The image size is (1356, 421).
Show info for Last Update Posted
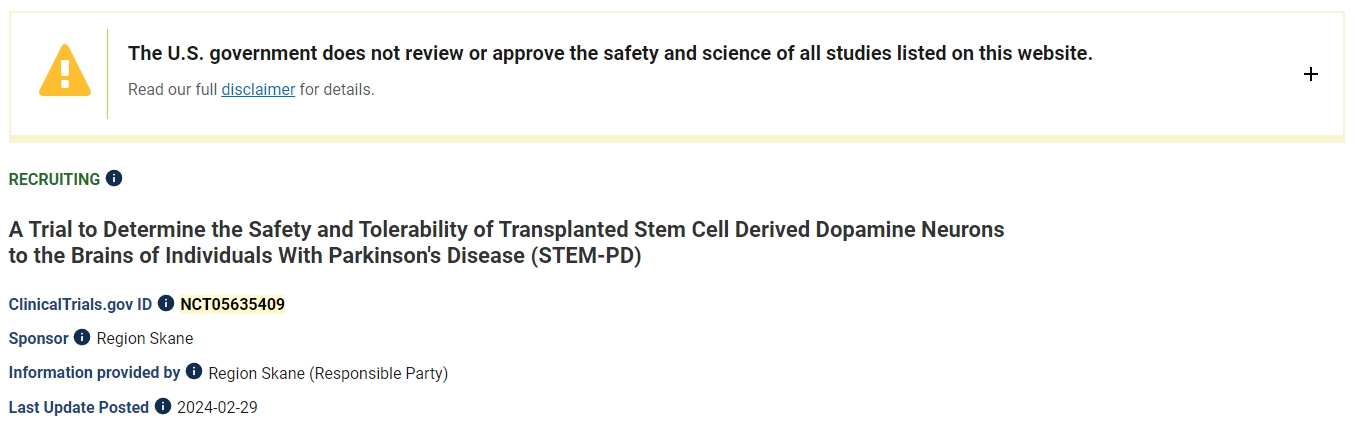[x=163, y=406]
